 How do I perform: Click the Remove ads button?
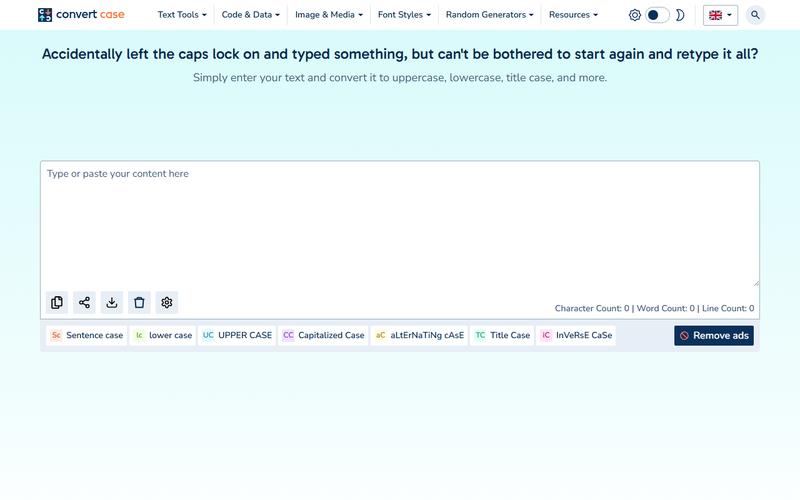pos(714,336)
